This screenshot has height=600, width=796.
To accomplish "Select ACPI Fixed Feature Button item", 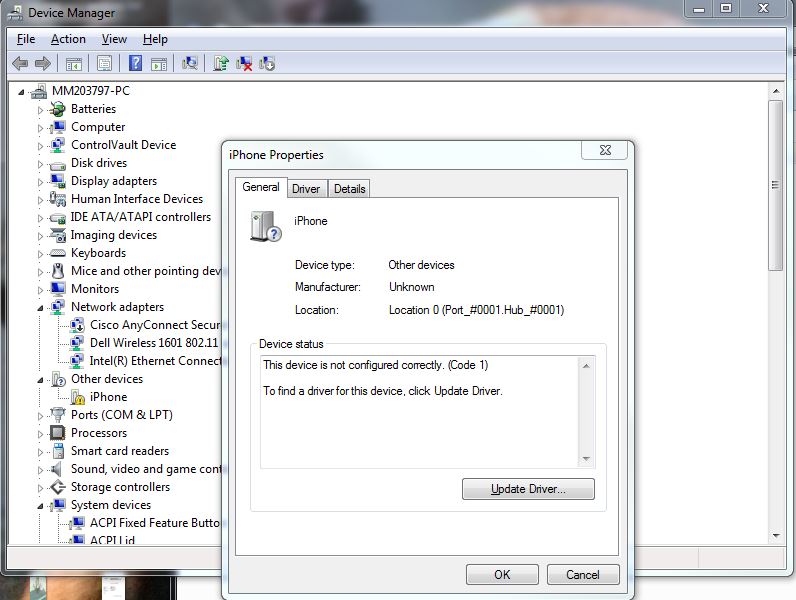I will tap(155, 523).
